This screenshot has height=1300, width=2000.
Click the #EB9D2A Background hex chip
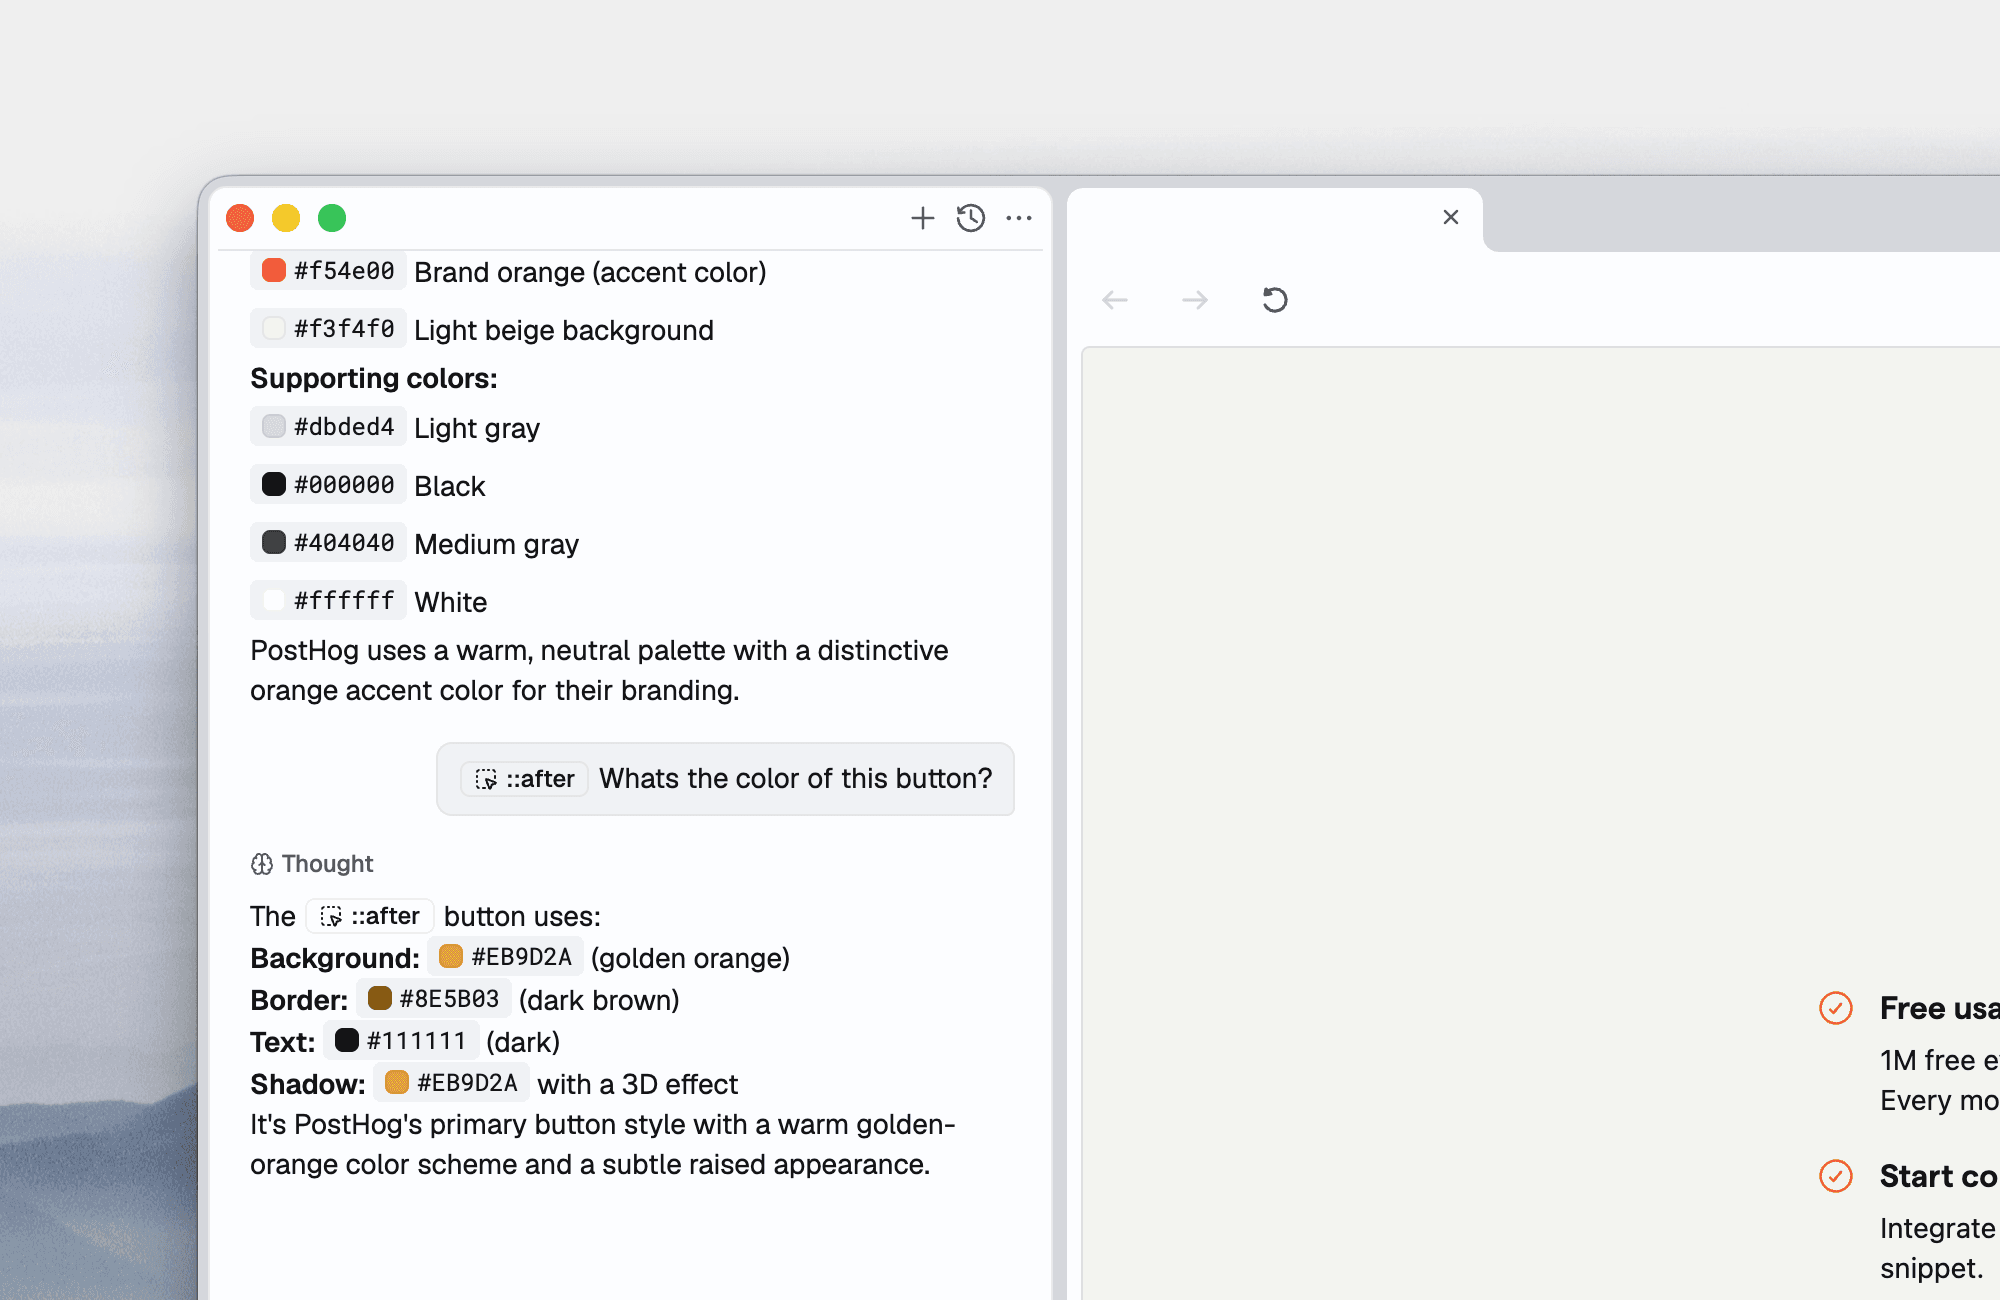(x=505, y=956)
